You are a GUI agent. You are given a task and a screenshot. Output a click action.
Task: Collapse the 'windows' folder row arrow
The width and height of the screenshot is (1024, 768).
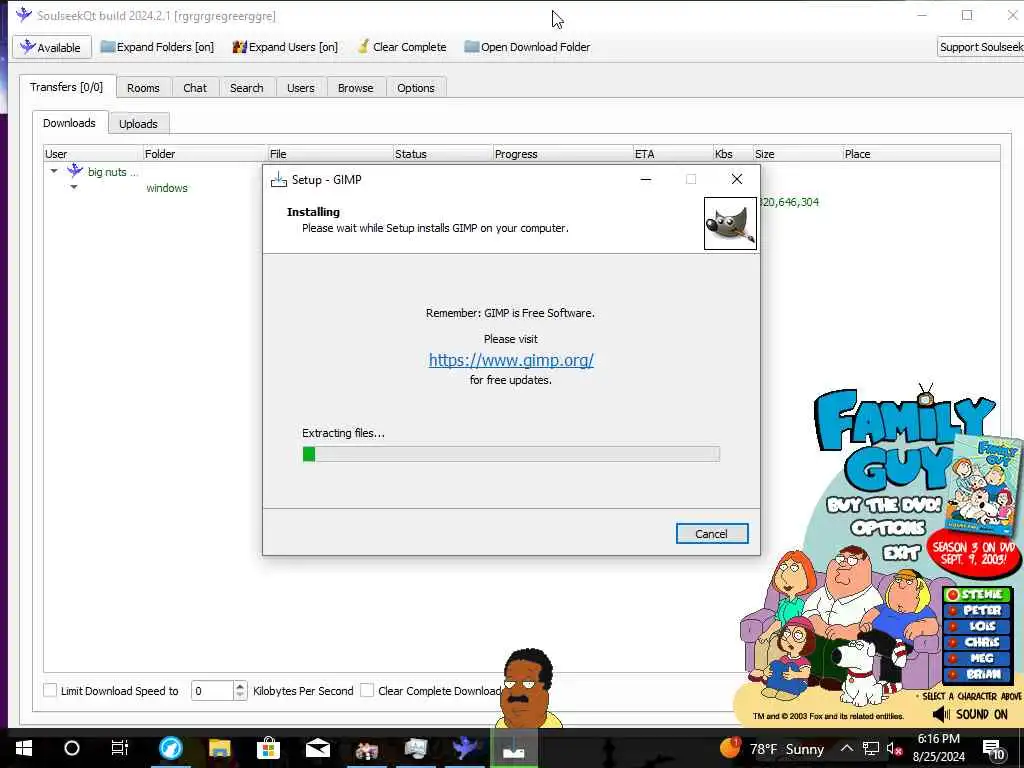(74, 187)
